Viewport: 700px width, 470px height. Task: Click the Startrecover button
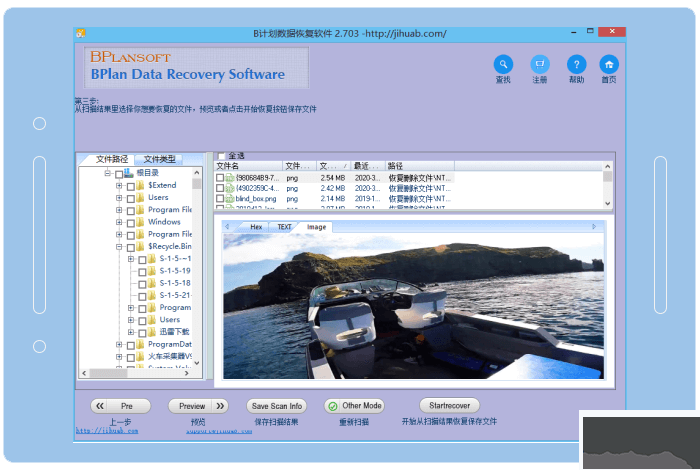coord(449,406)
